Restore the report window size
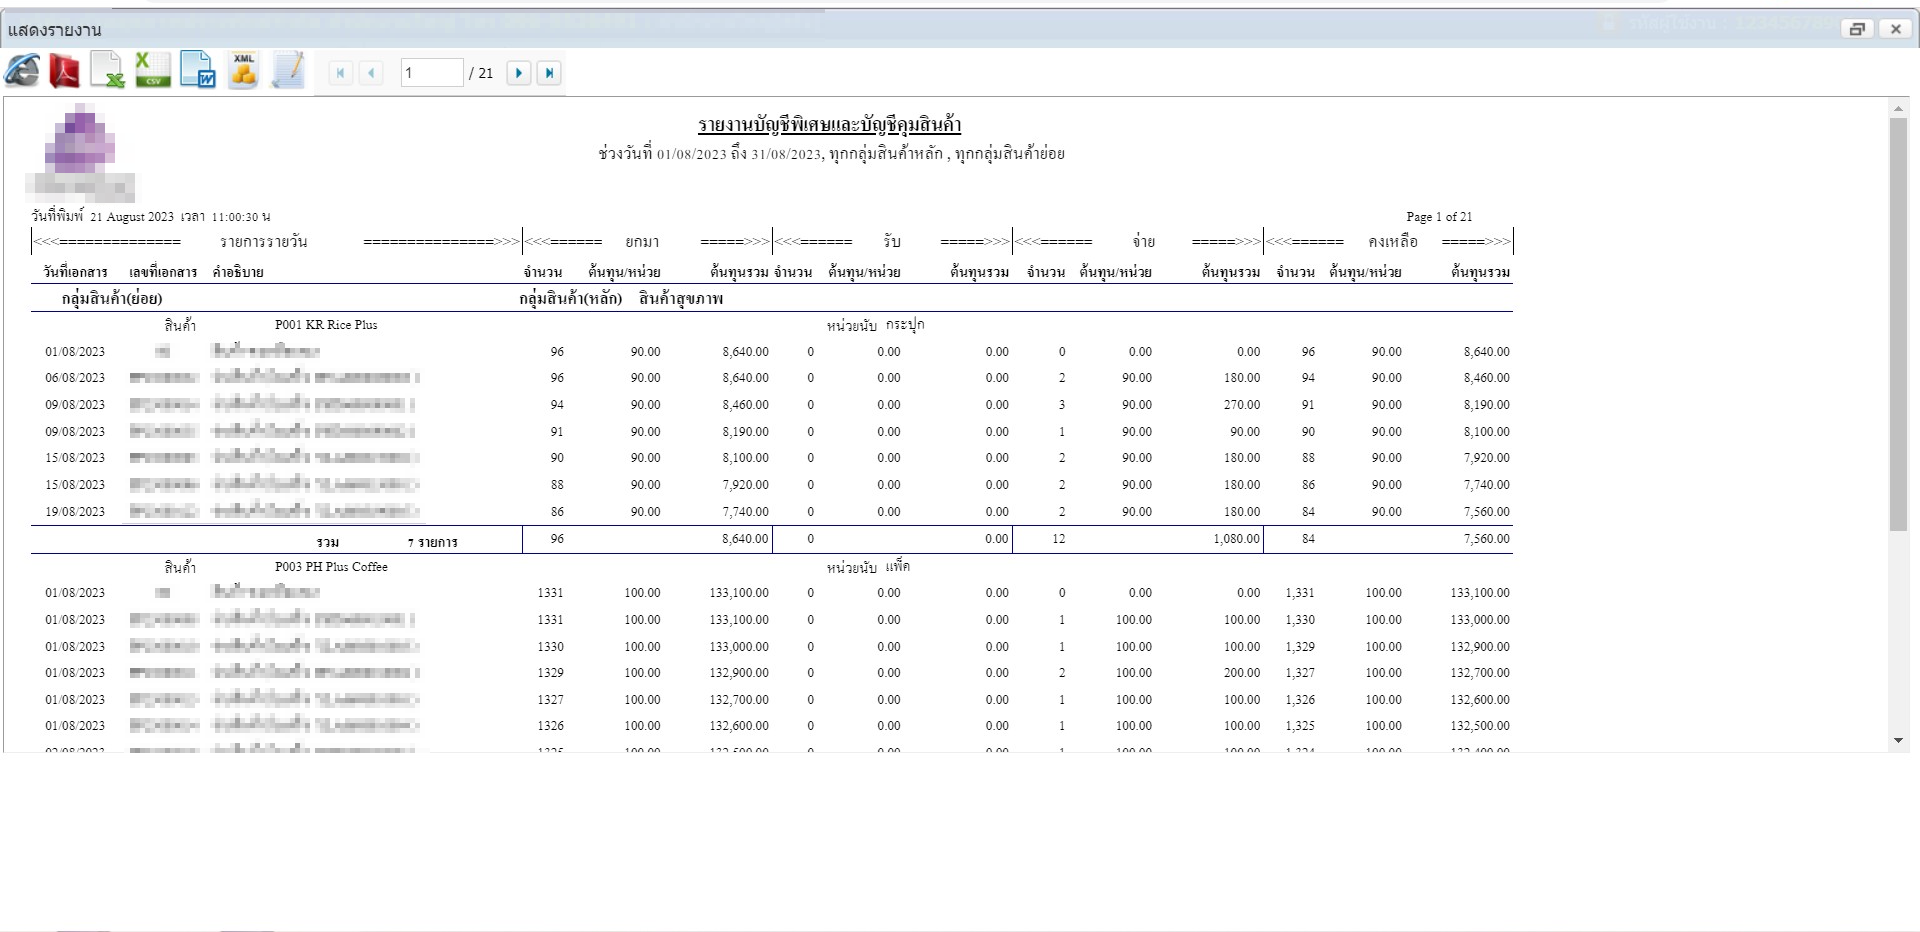This screenshot has height=932, width=1920. coord(1857,29)
